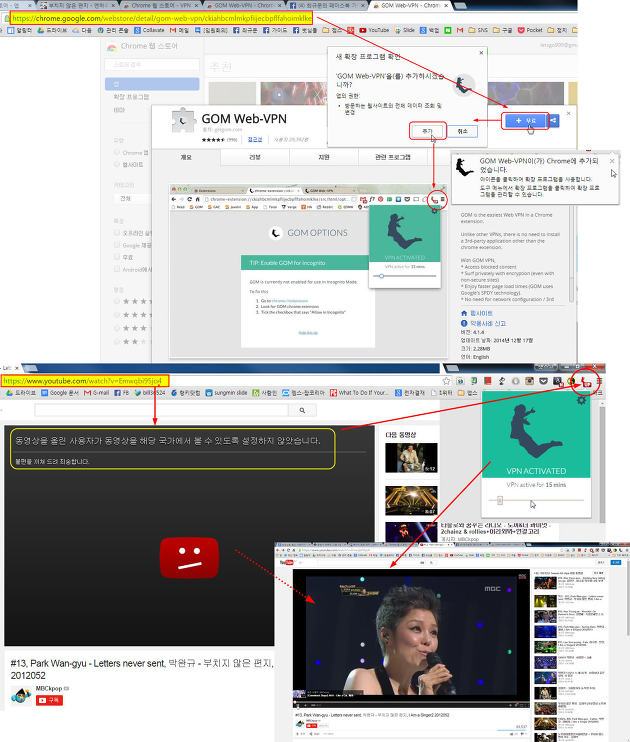Open the Related (관련 프로그램) tab

[x=393, y=157]
